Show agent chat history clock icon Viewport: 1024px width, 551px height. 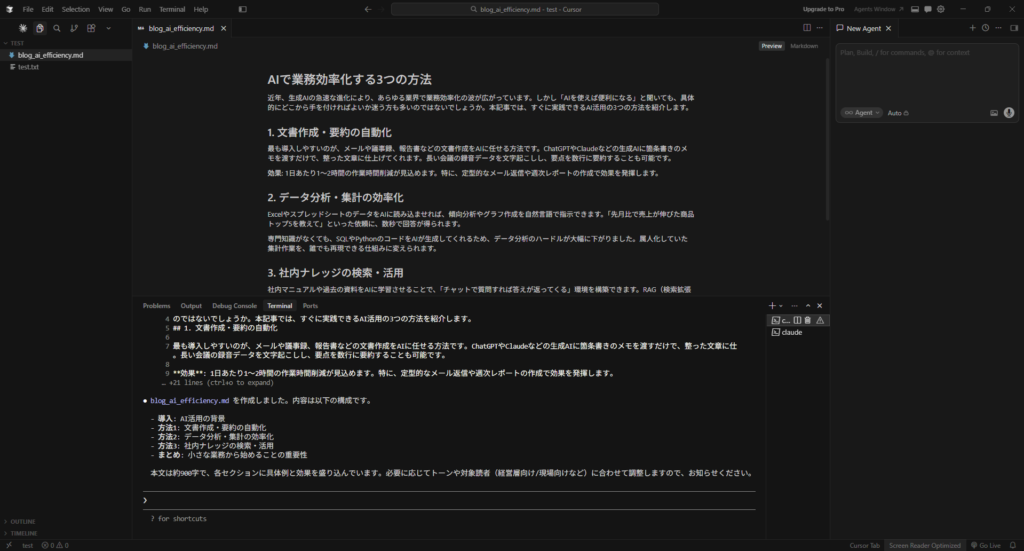tap(985, 28)
